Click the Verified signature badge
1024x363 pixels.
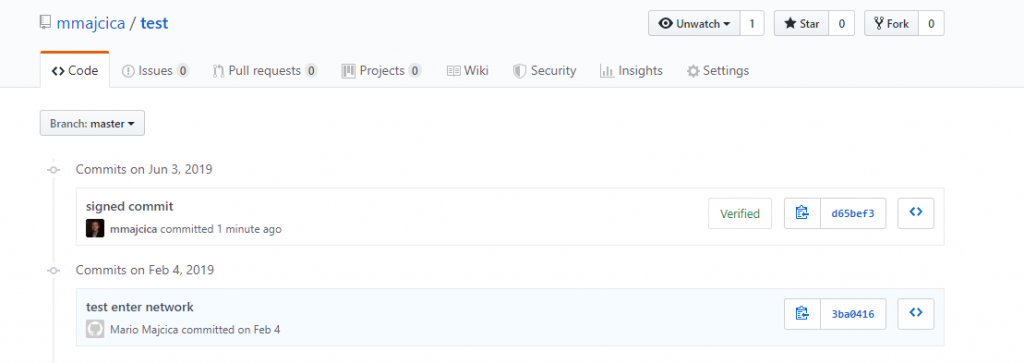pyautogui.click(x=740, y=213)
